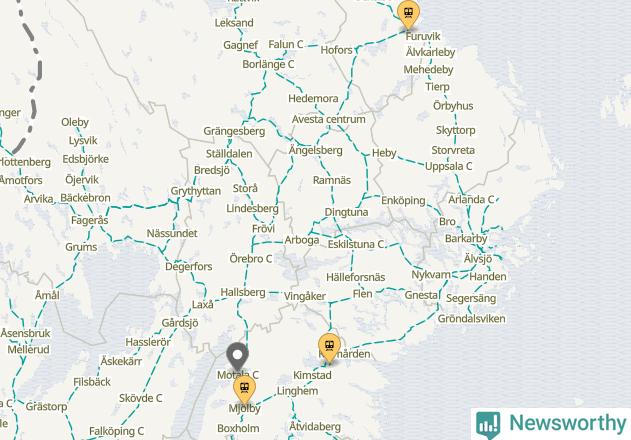Click the Skövde C station label

pos(140,398)
